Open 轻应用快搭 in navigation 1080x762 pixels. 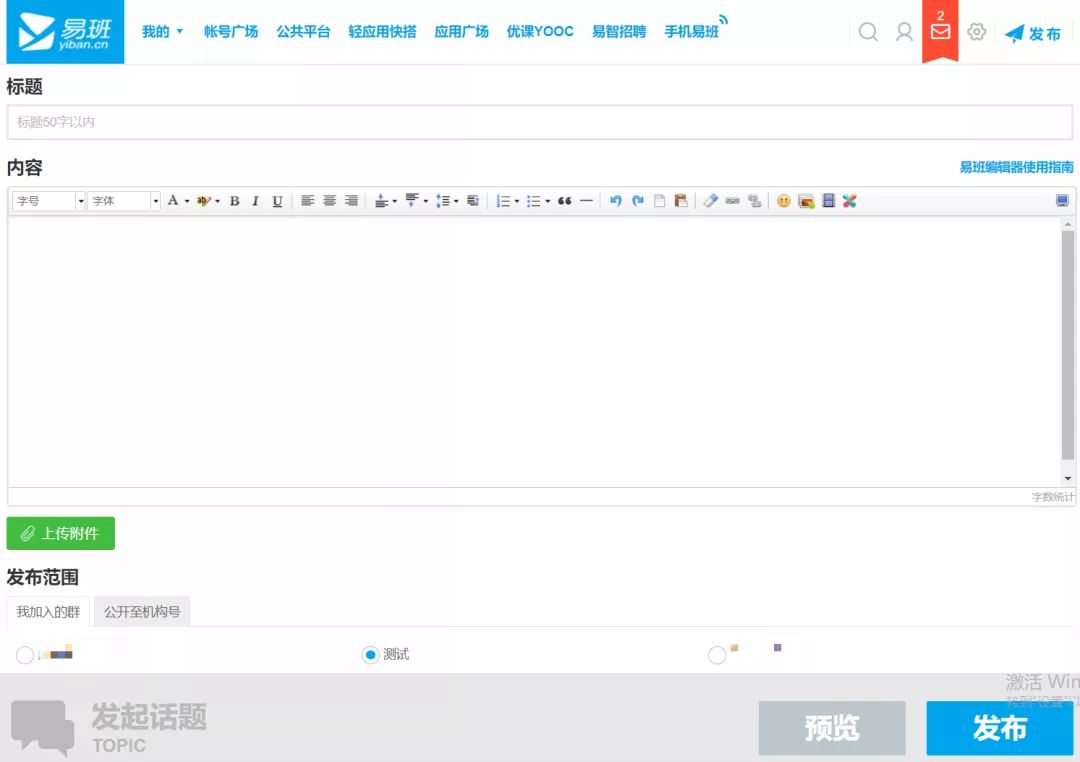coord(382,32)
